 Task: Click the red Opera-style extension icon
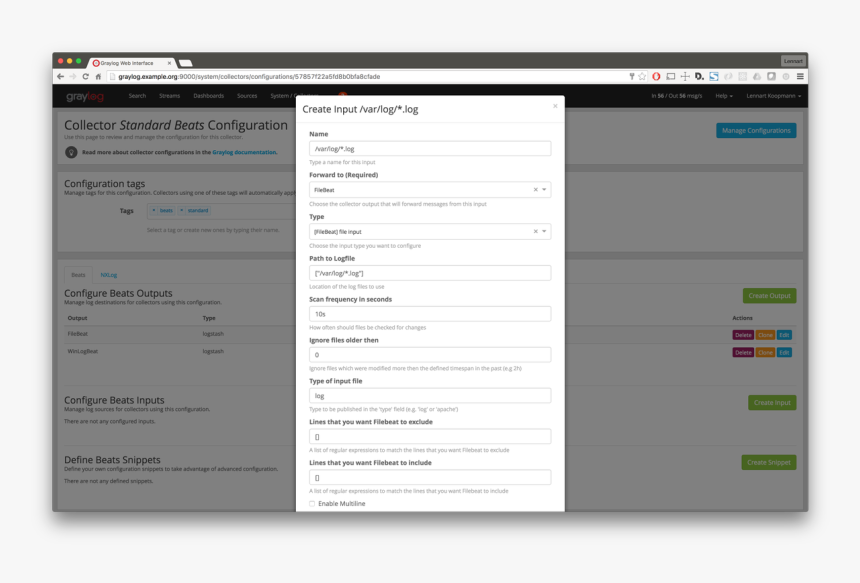click(656, 77)
